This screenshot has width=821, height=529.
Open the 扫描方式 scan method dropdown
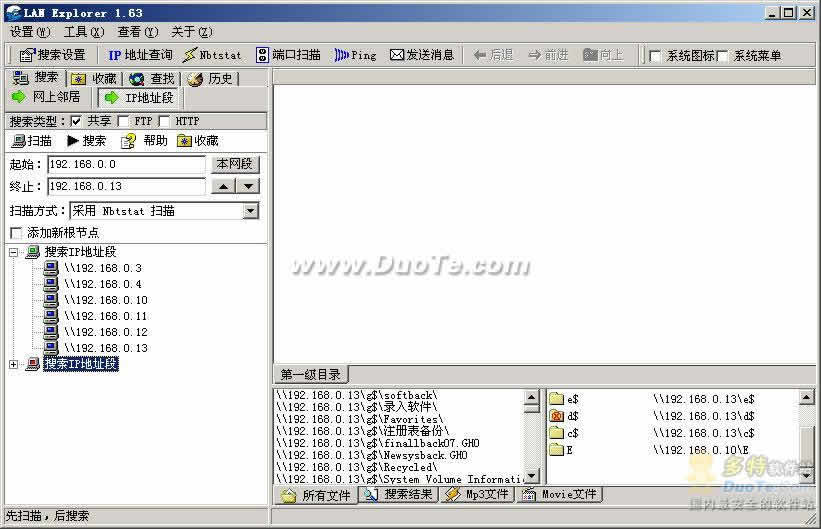pyautogui.click(x=251, y=211)
